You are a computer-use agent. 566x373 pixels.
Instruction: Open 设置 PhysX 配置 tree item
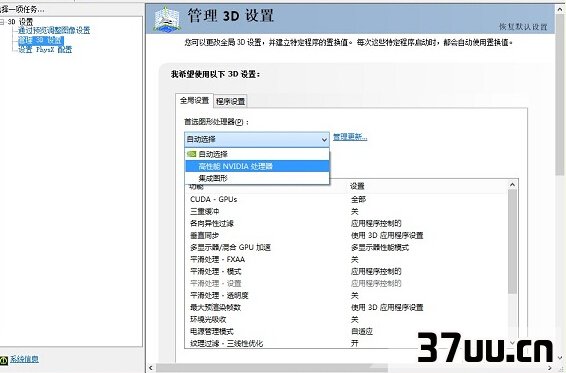[45, 49]
